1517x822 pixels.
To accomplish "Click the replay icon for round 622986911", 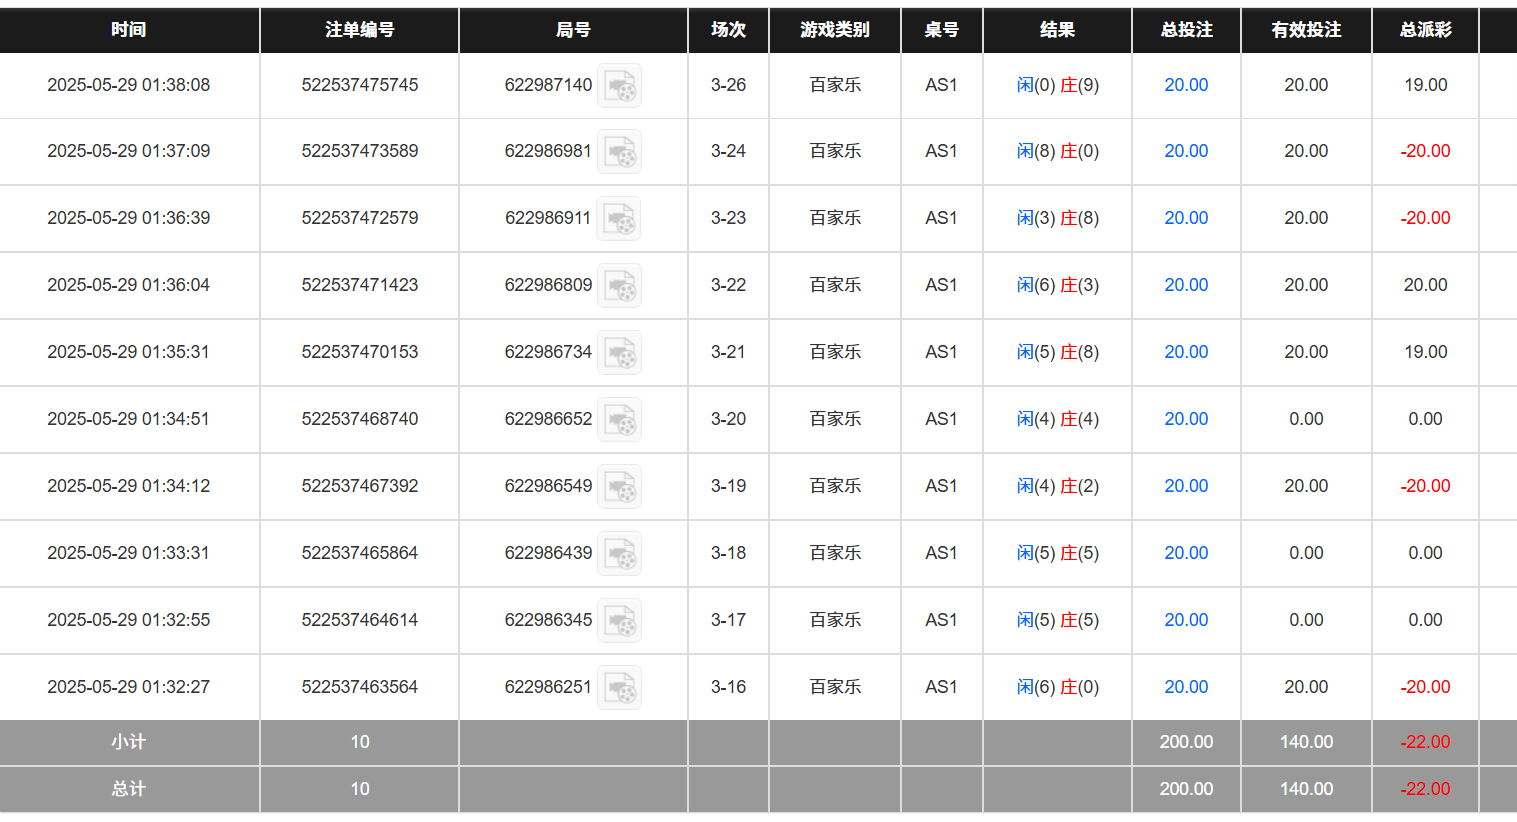I will (620, 218).
